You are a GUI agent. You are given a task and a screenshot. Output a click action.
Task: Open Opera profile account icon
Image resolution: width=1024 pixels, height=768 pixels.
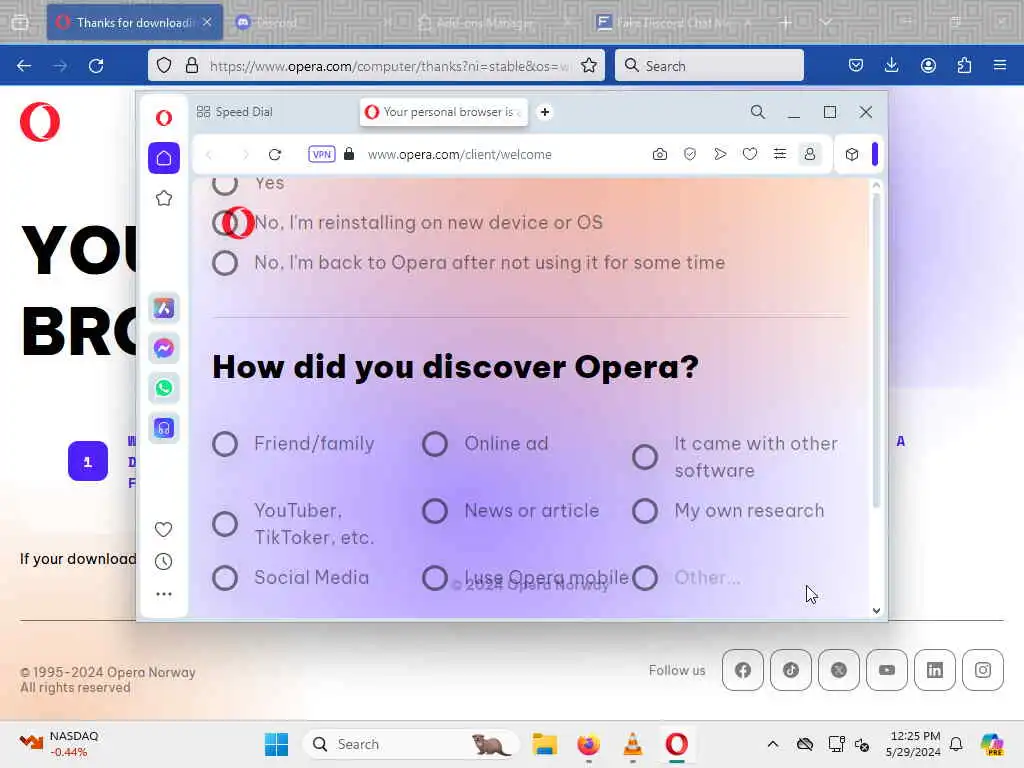pos(810,155)
